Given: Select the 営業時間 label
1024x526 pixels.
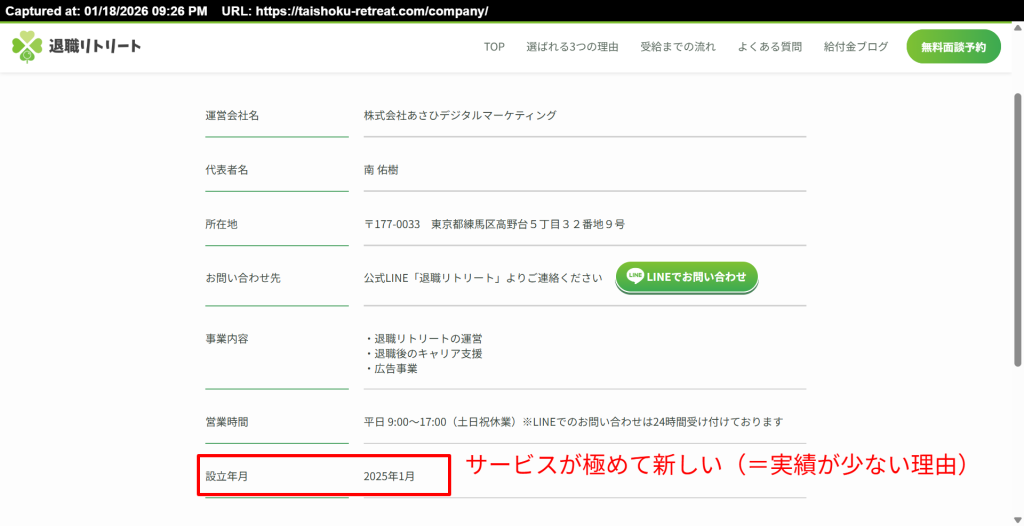Looking at the screenshot, I should (x=227, y=422).
